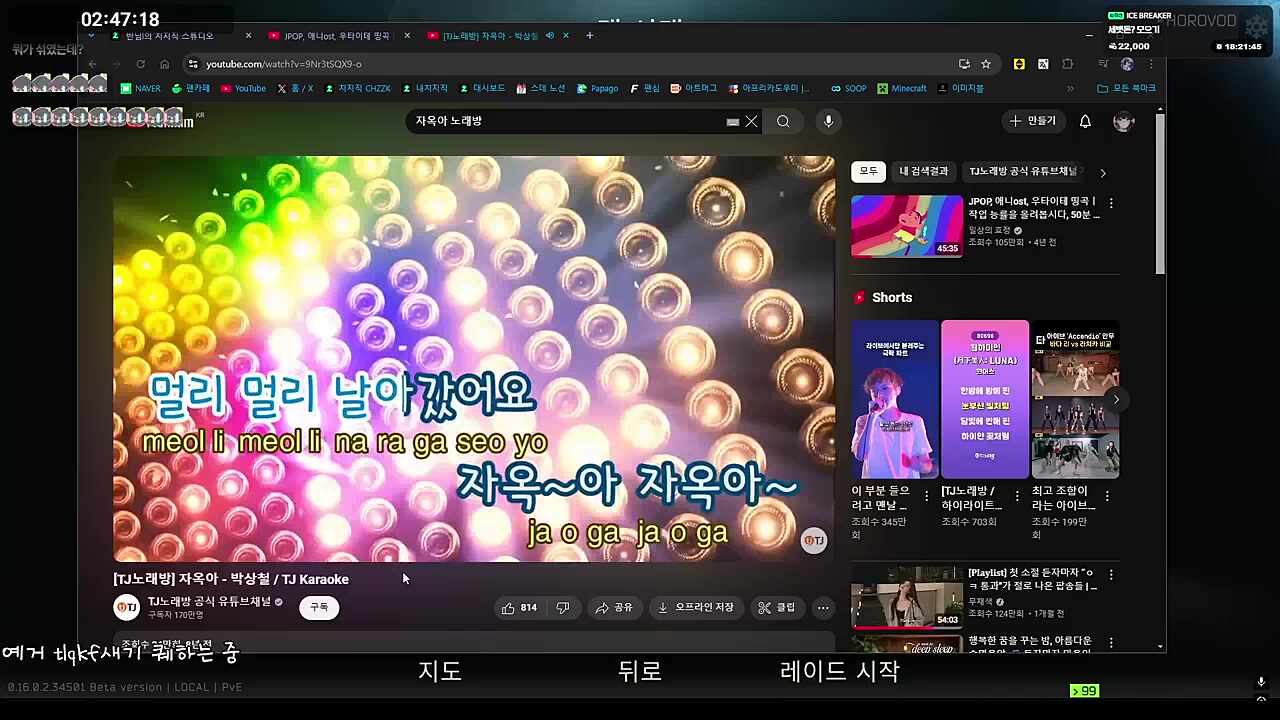This screenshot has height=720, width=1280.
Task: Open the JPOP 애니ost 45:35 thumbnail
Action: click(x=907, y=226)
